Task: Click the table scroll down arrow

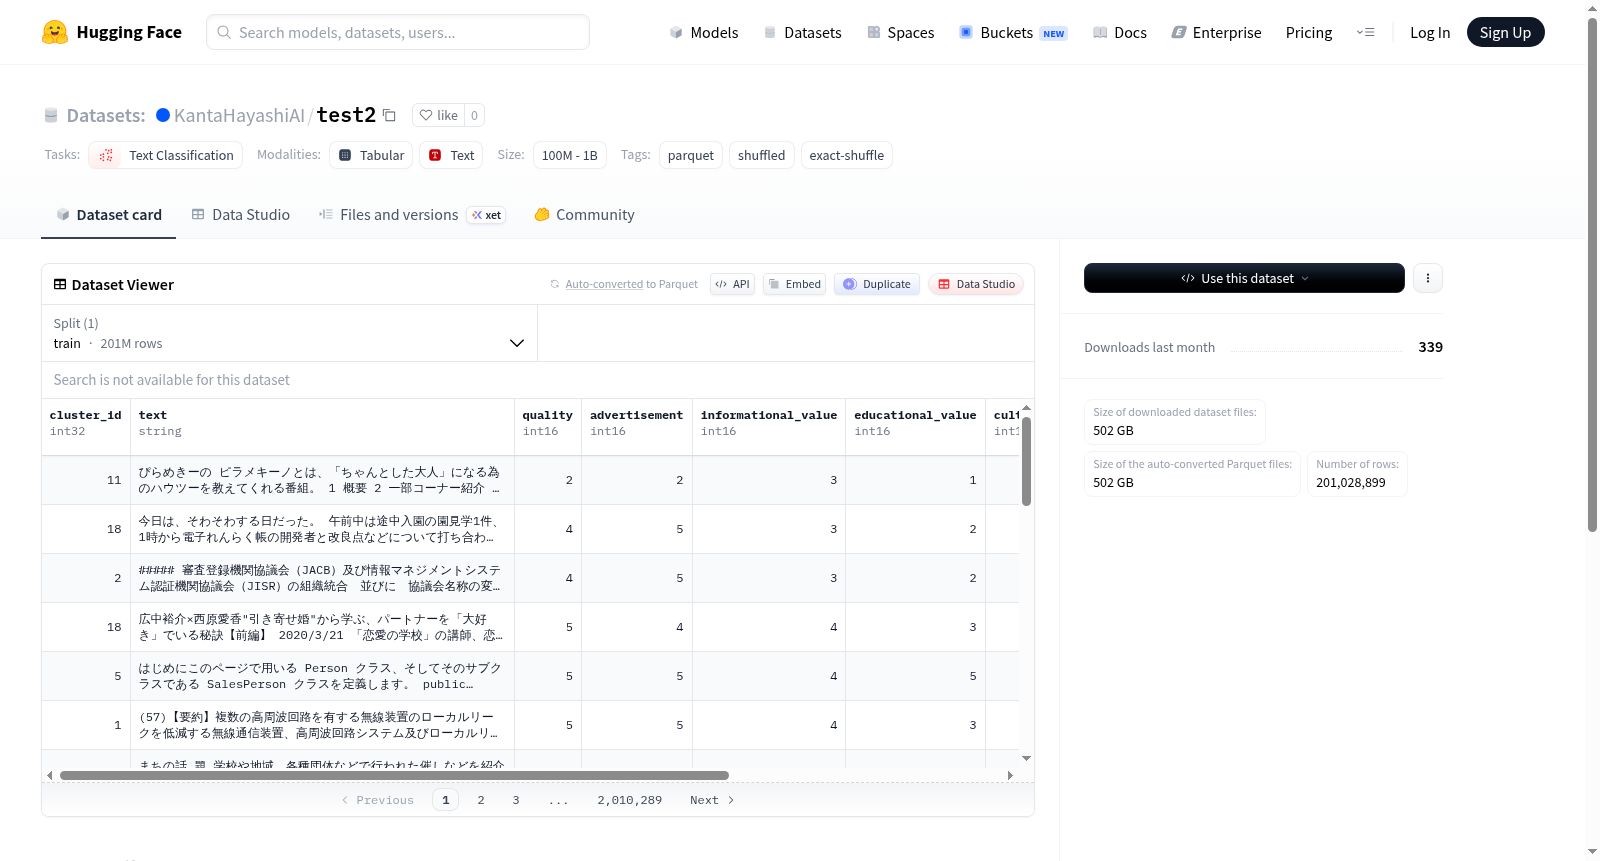Action: [x=1026, y=759]
